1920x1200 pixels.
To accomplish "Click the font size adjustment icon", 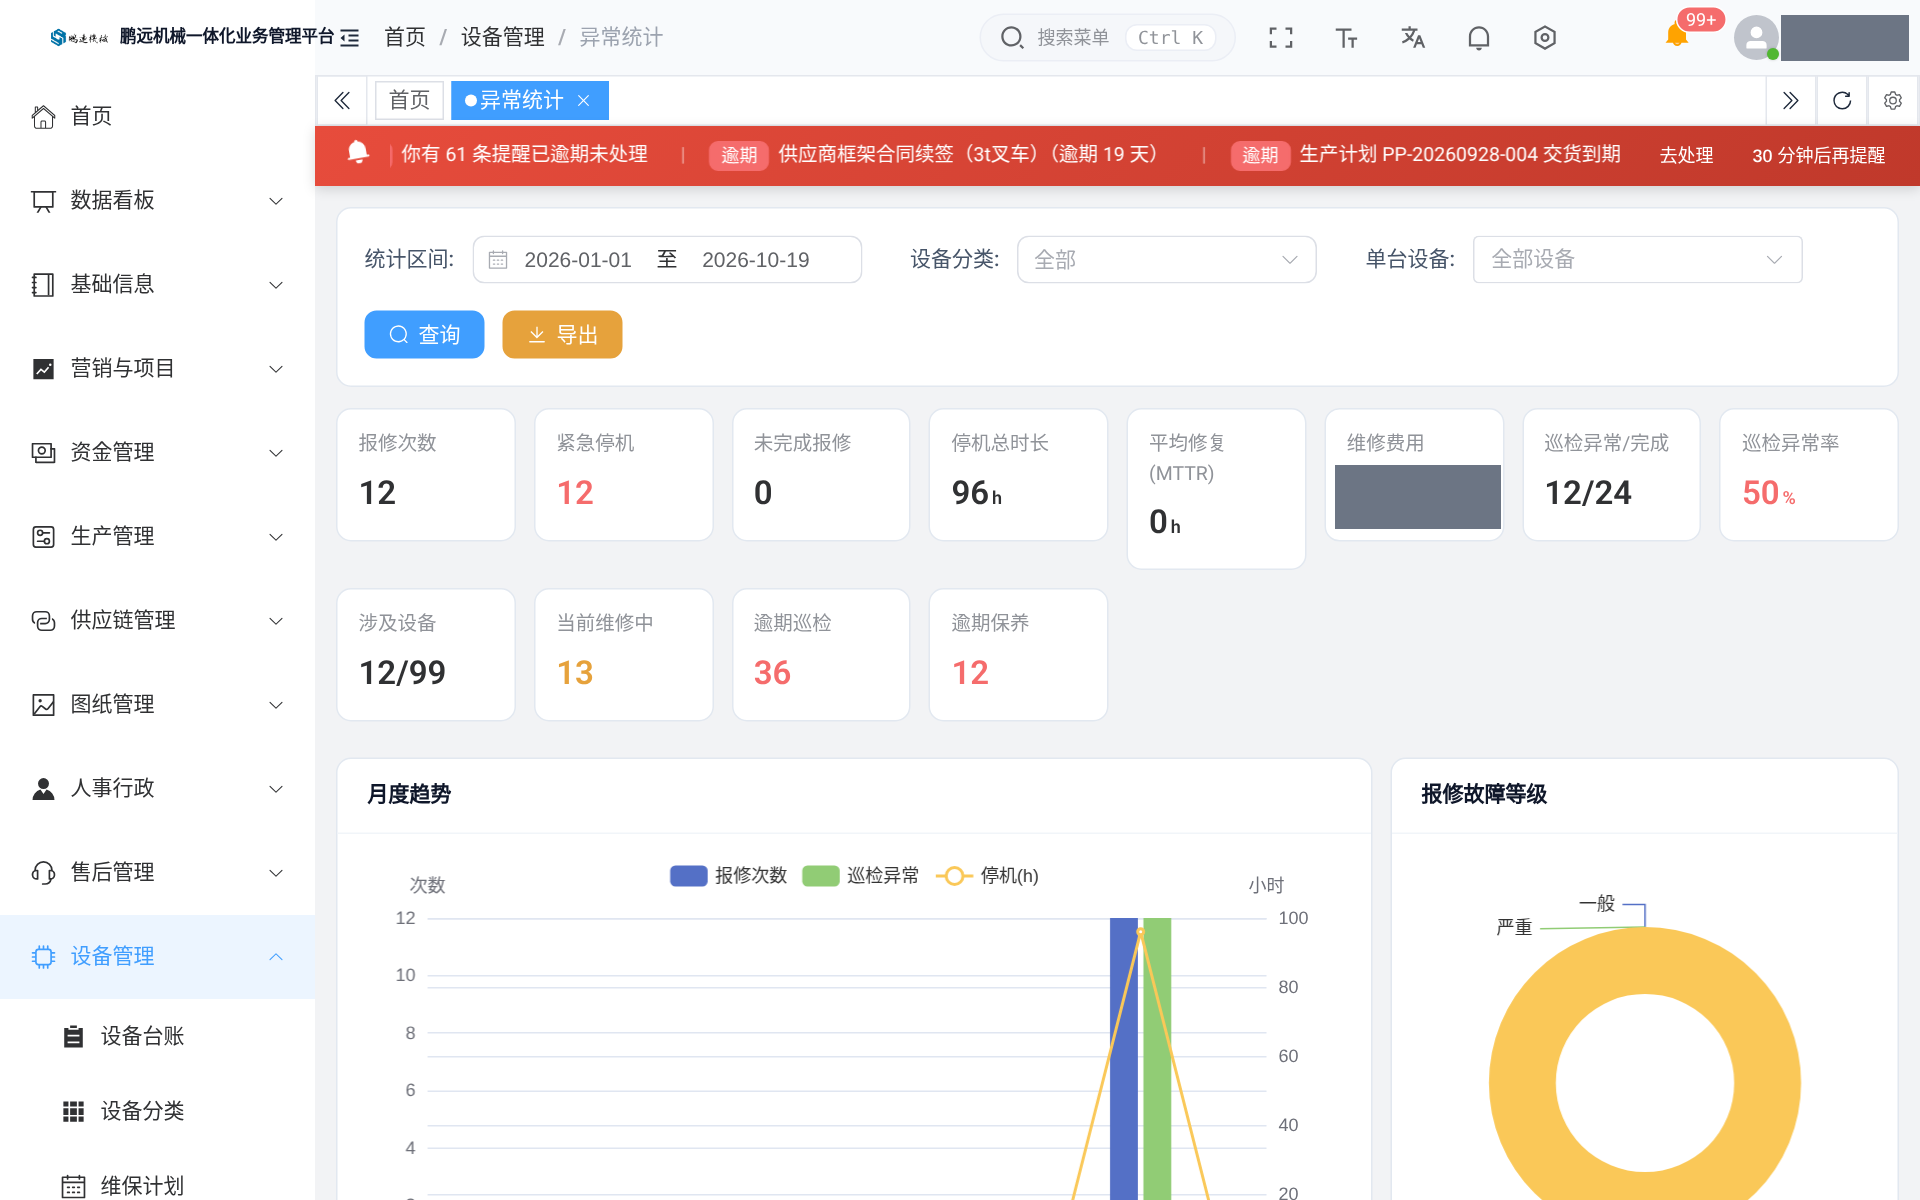I will click(x=1346, y=38).
